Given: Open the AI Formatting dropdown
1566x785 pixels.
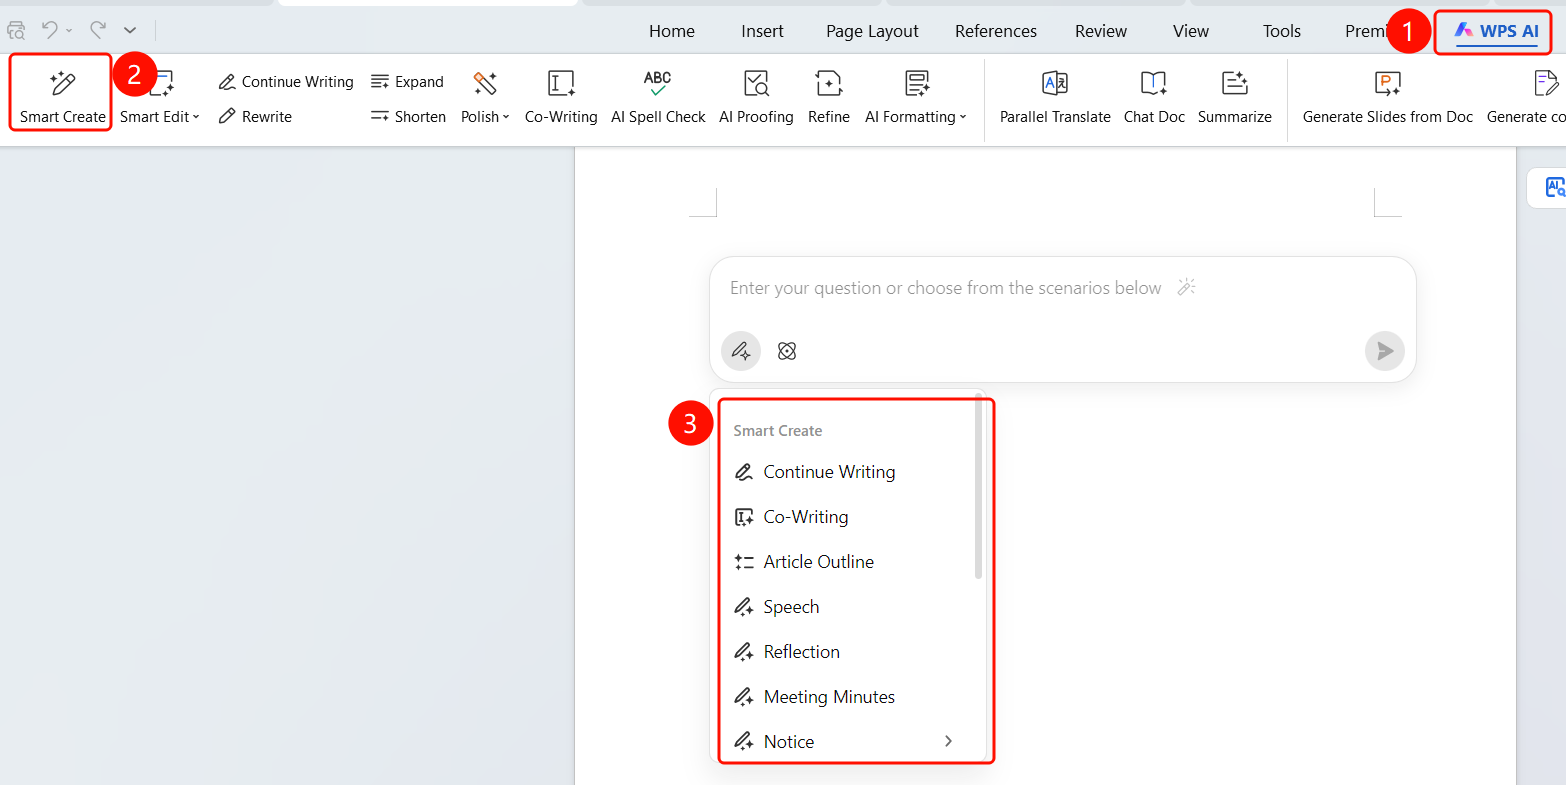Looking at the screenshot, I should click(916, 96).
